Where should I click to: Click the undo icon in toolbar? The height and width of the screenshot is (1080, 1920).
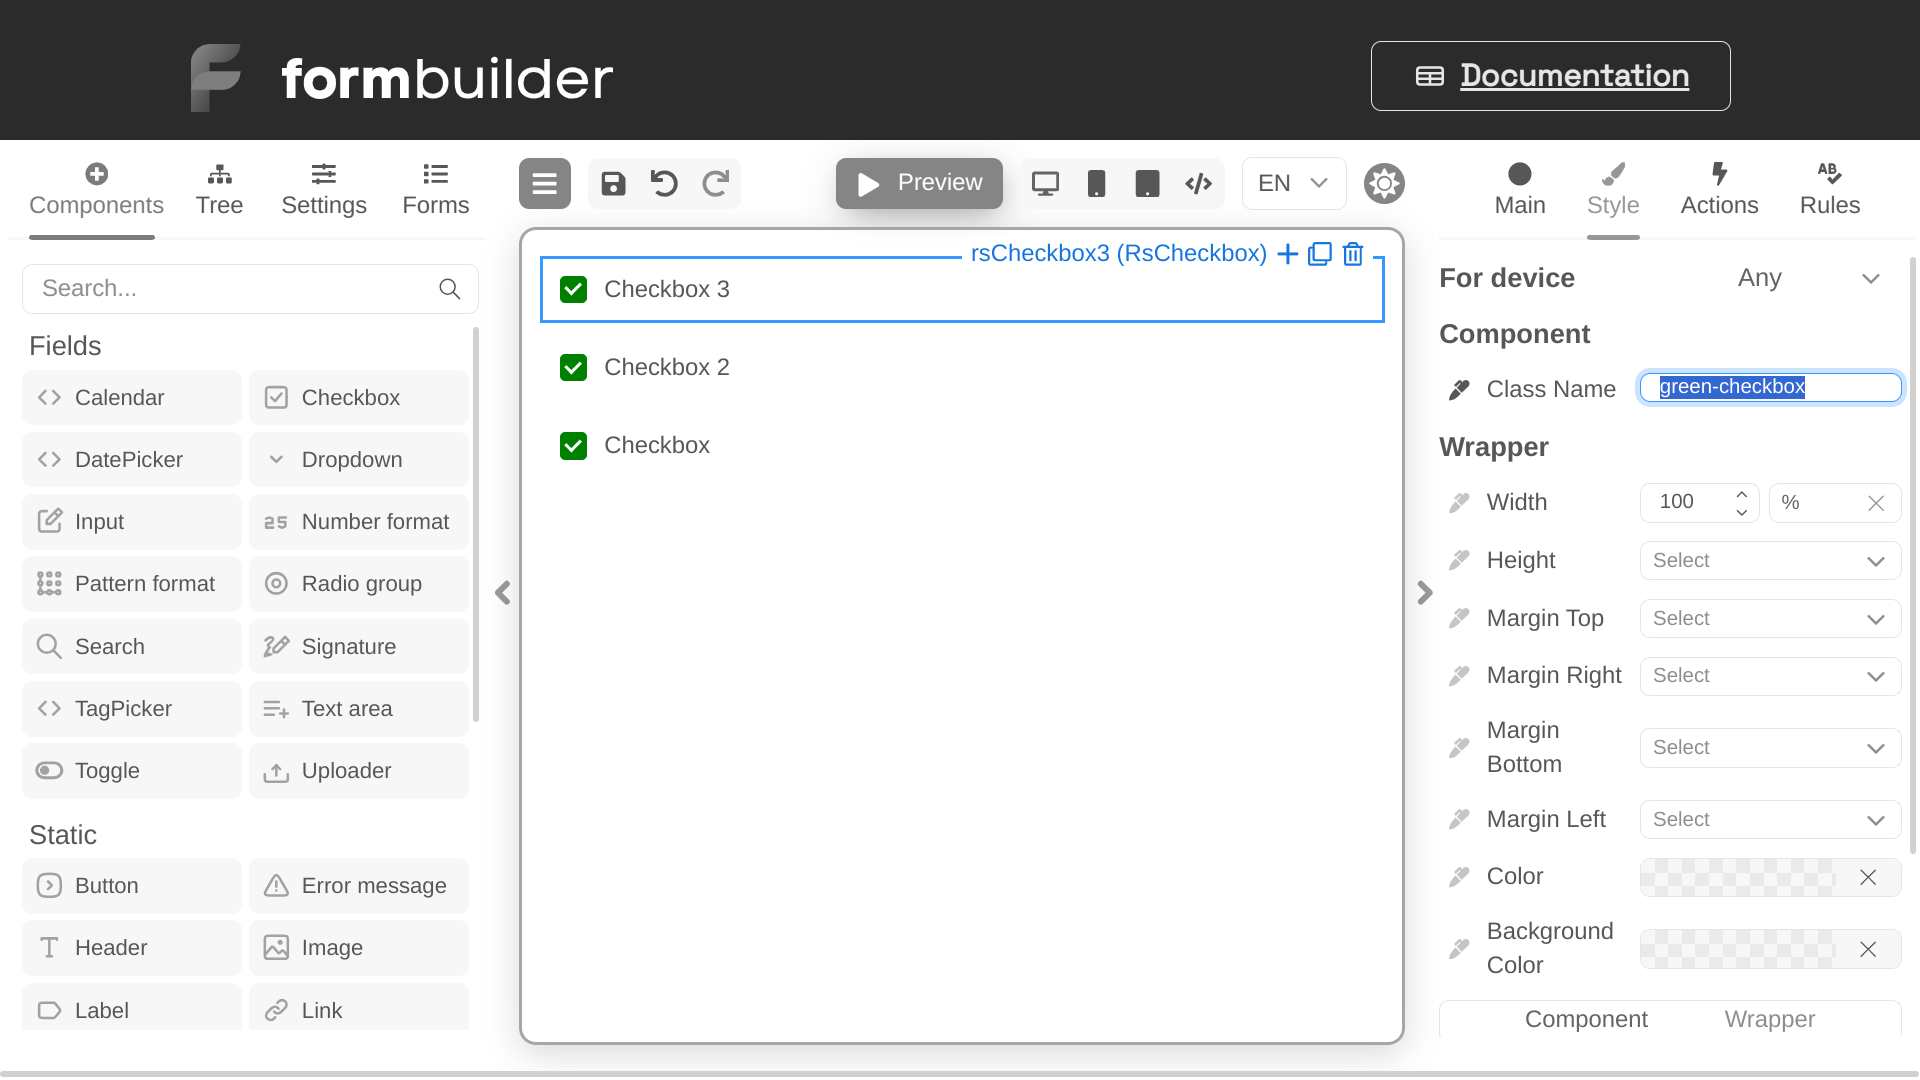point(663,183)
